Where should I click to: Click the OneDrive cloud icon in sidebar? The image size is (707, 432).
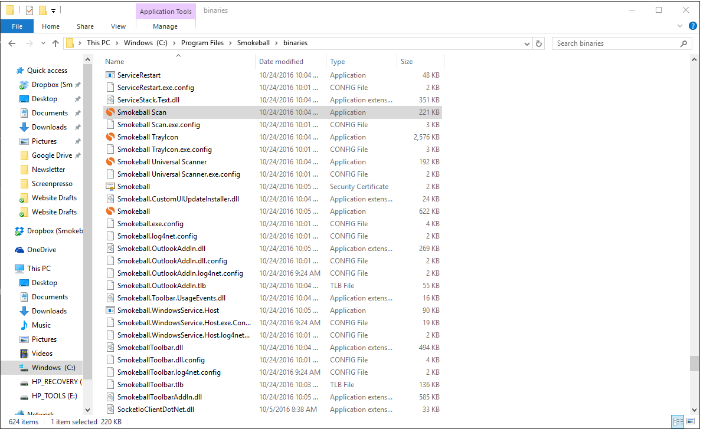(19, 250)
